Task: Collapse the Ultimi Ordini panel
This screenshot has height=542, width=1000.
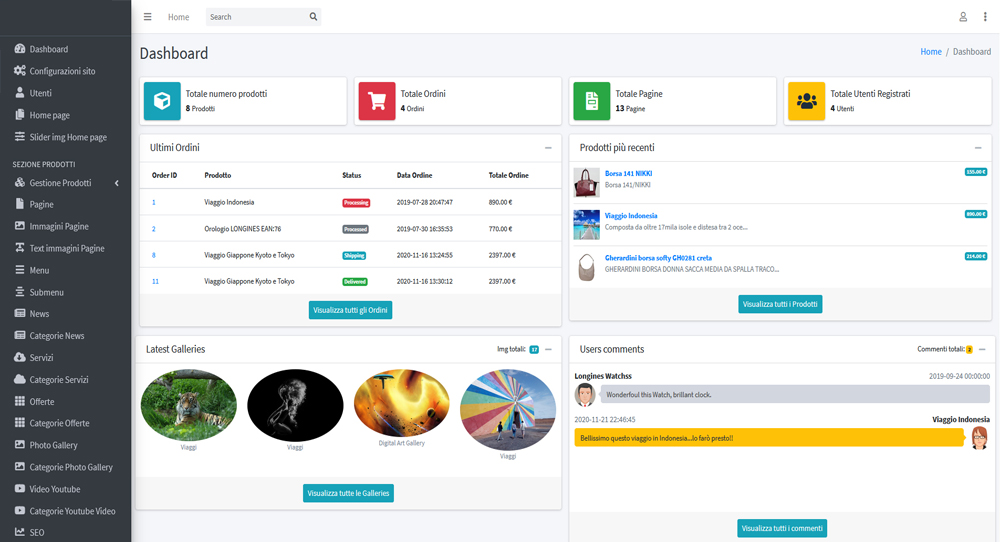Action: [x=548, y=148]
